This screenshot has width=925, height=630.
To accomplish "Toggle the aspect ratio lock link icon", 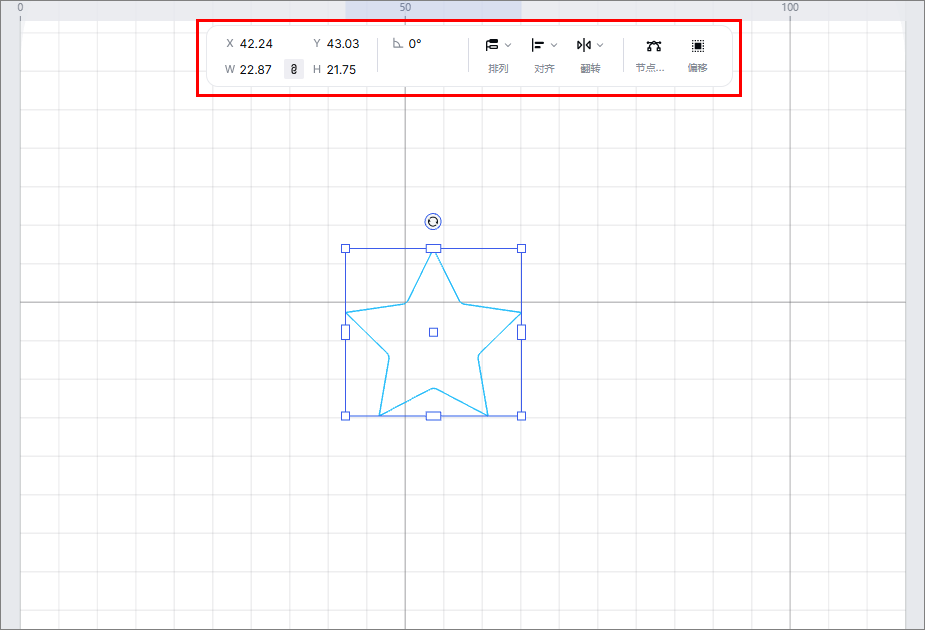I will [x=294, y=69].
